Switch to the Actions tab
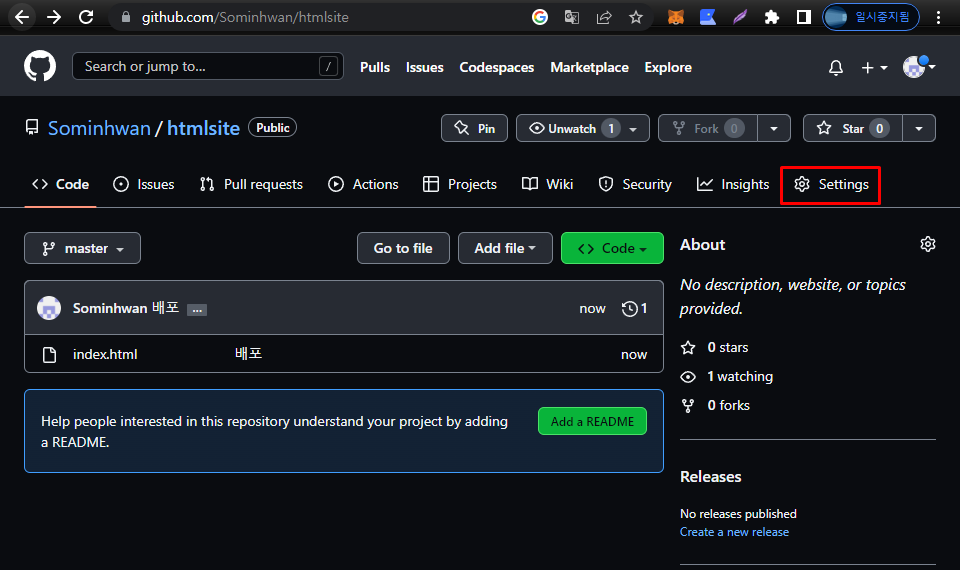This screenshot has width=960, height=570. (x=363, y=184)
